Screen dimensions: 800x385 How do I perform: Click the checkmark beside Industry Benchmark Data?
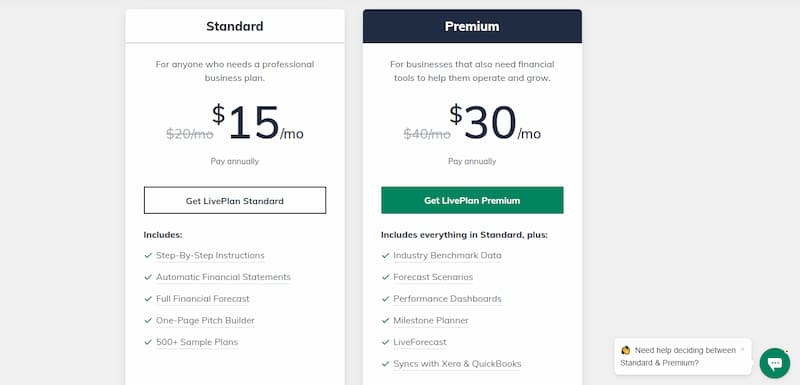385,255
